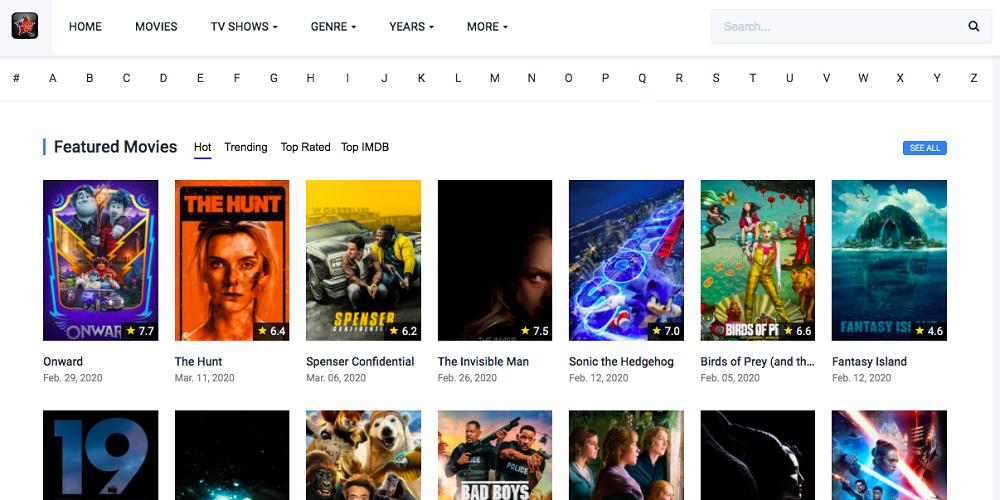
Task: Filter titles by letter L
Action: pyautogui.click(x=458, y=78)
